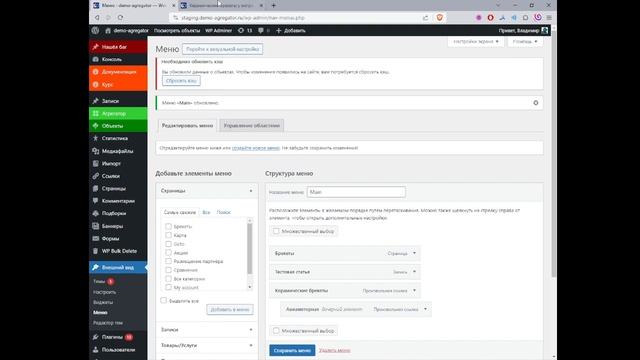Viewport: 640px width, 360px height.
Task: Open Импорт in the sidebar
Action: pyautogui.click(x=118, y=164)
